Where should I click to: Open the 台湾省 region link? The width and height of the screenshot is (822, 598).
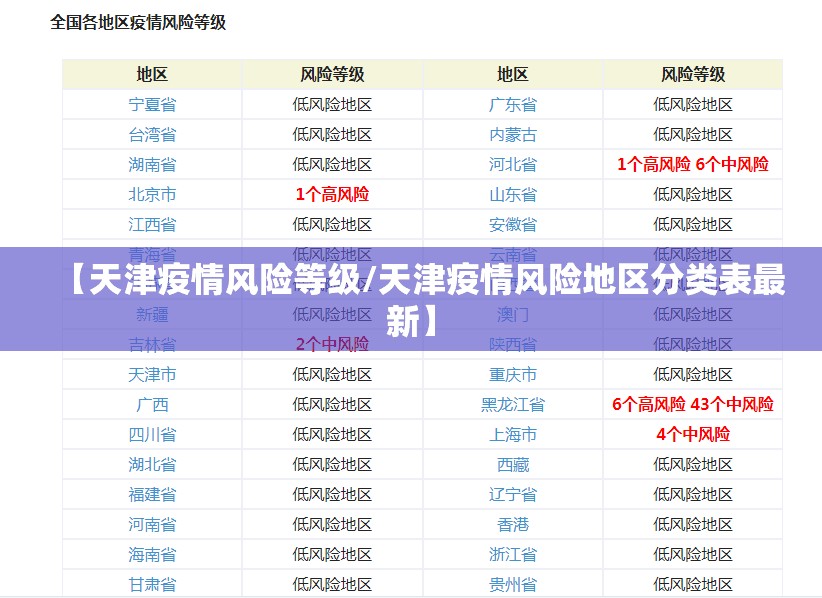[152, 134]
